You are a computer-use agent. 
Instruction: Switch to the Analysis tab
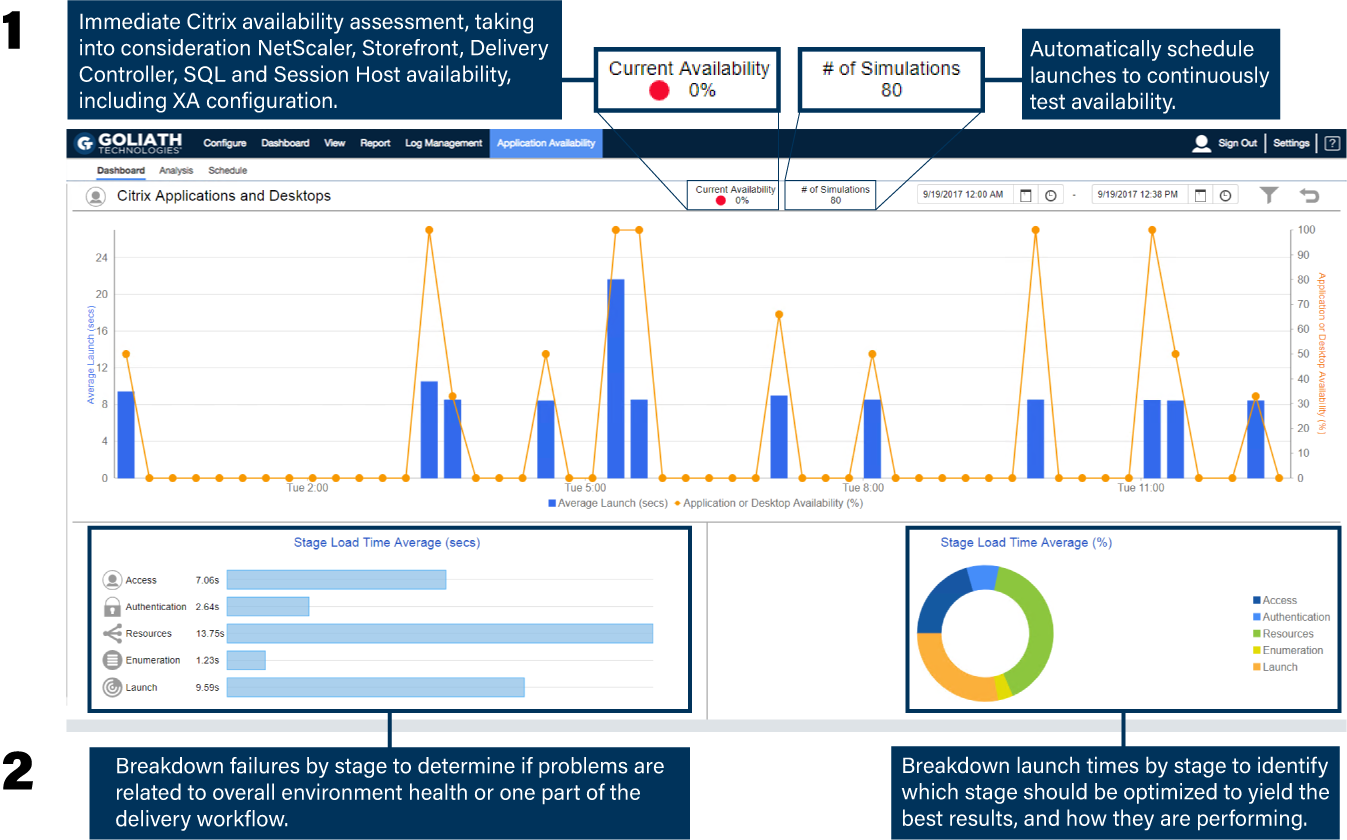tap(176, 170)
